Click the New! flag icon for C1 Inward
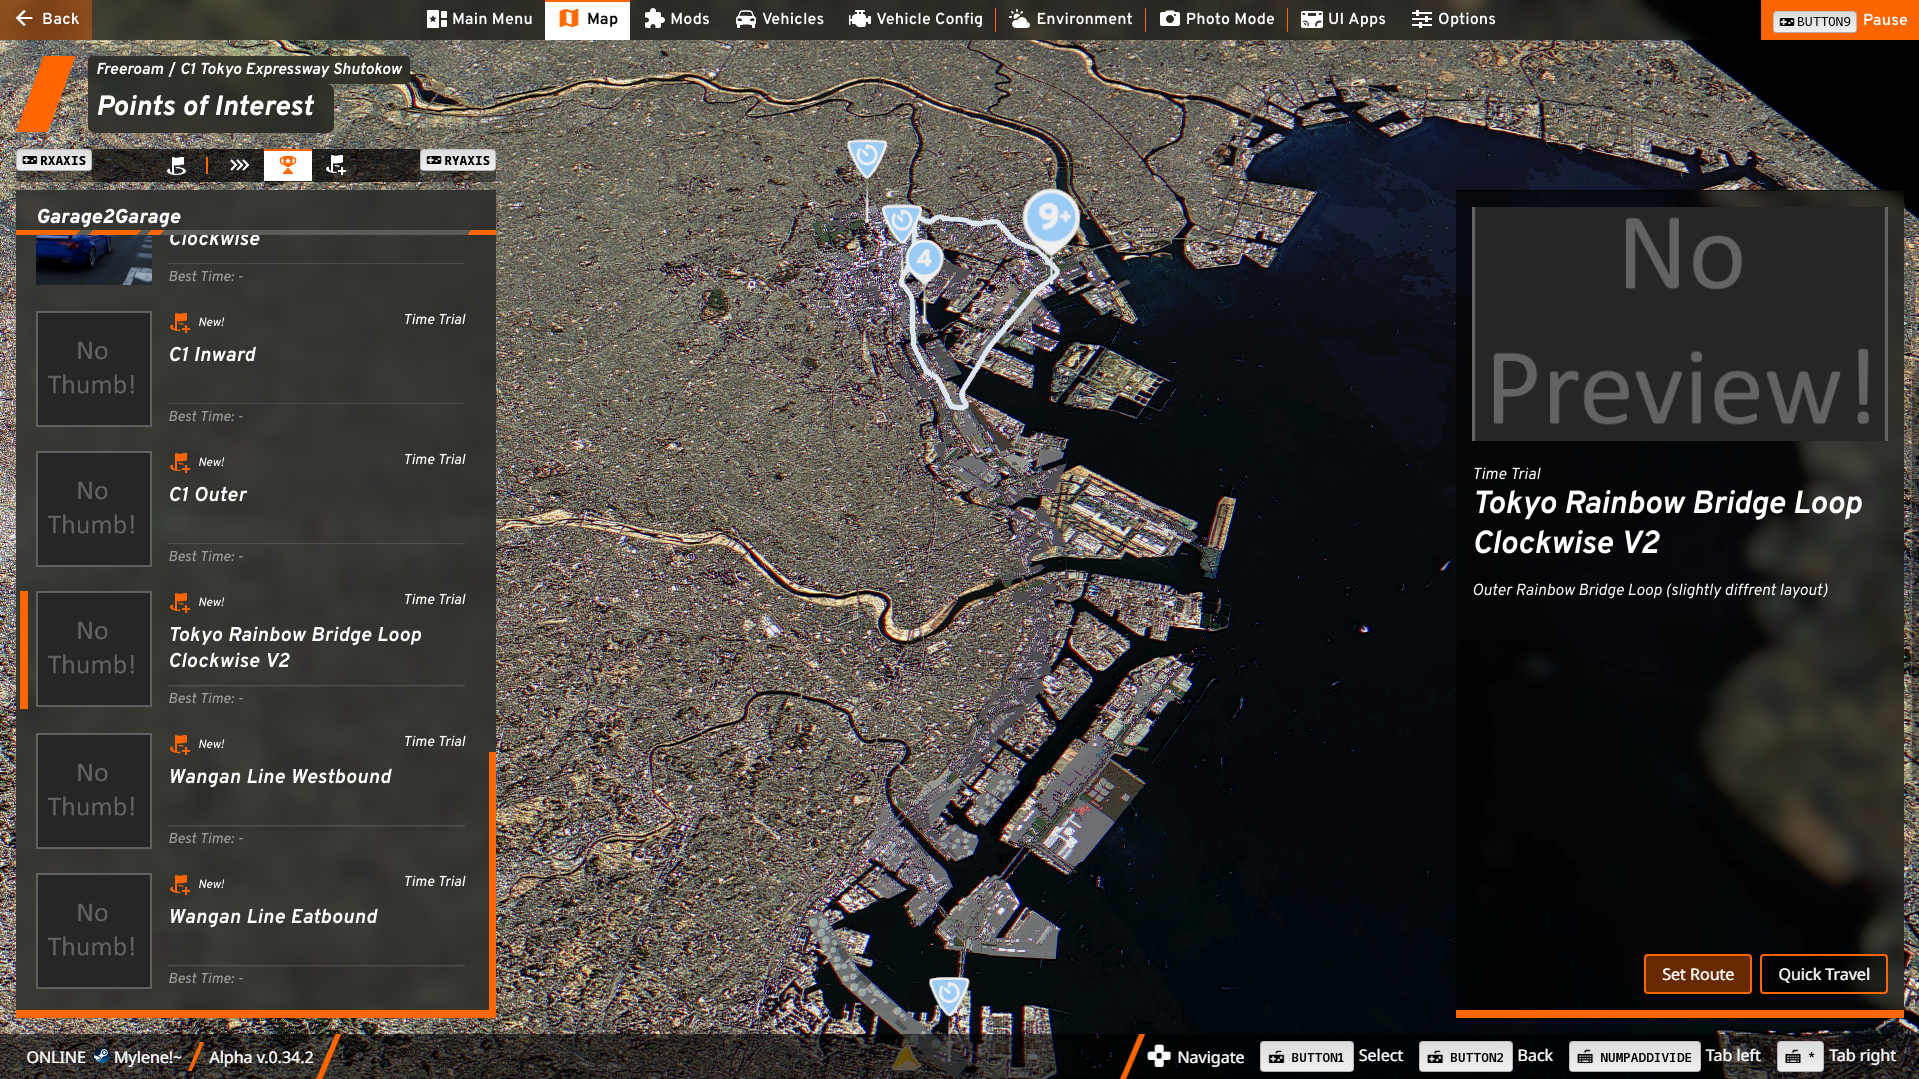This screenshot has width=1919, height=1079. coord(180,322)
